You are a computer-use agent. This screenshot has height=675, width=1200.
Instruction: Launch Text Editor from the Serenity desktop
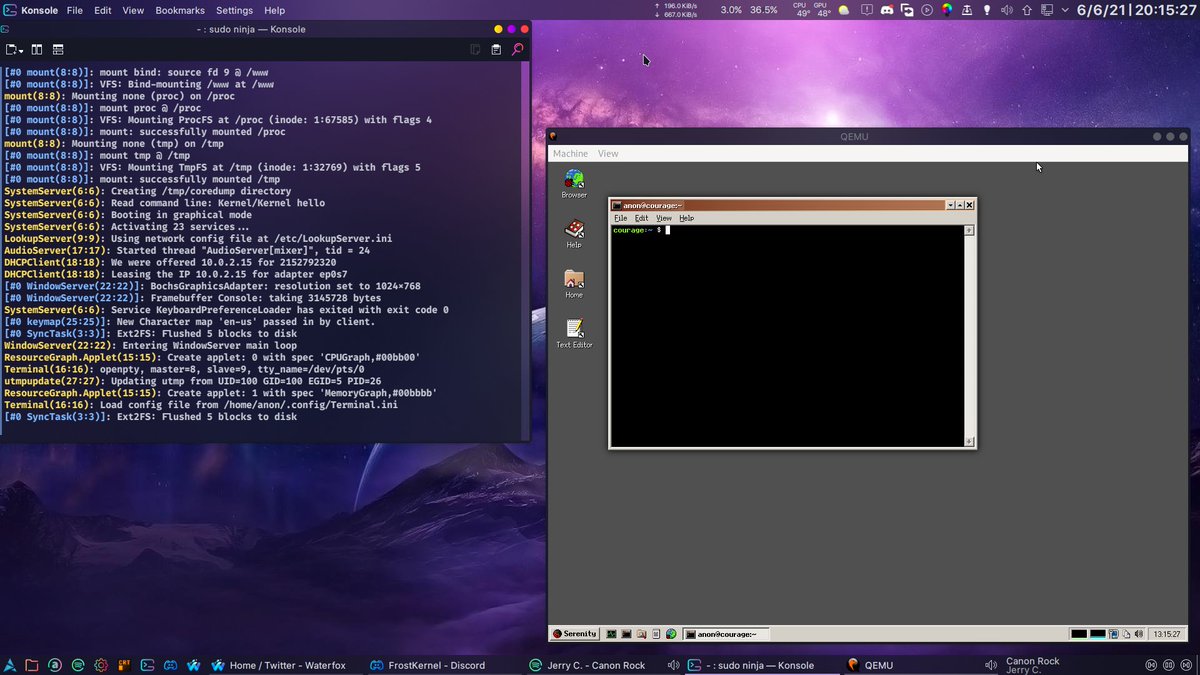574,333
